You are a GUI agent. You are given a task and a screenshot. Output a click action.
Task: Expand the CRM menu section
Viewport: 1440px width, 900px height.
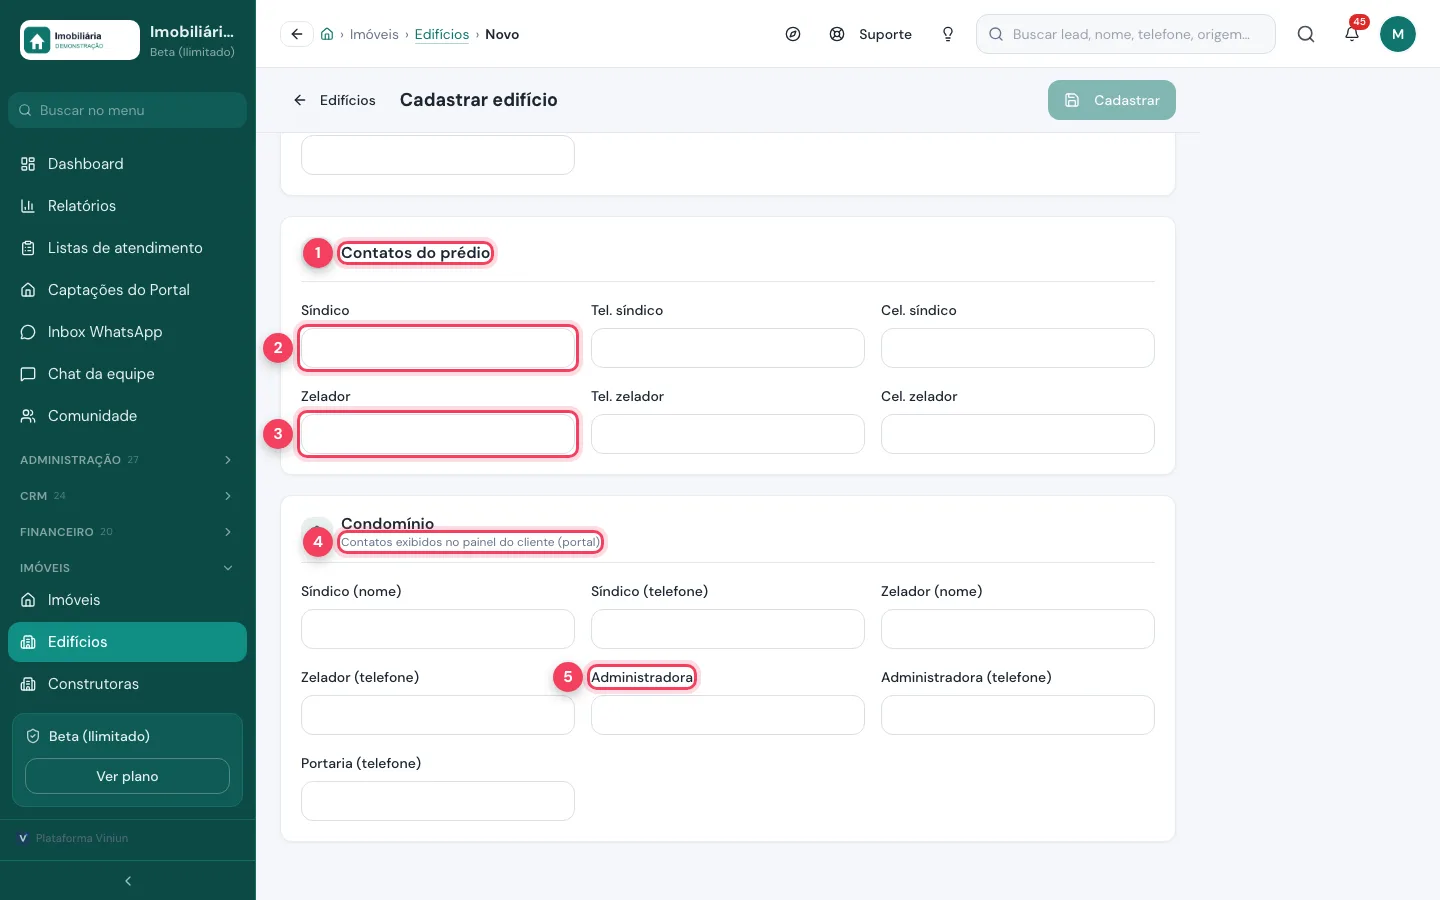(127, 496)
